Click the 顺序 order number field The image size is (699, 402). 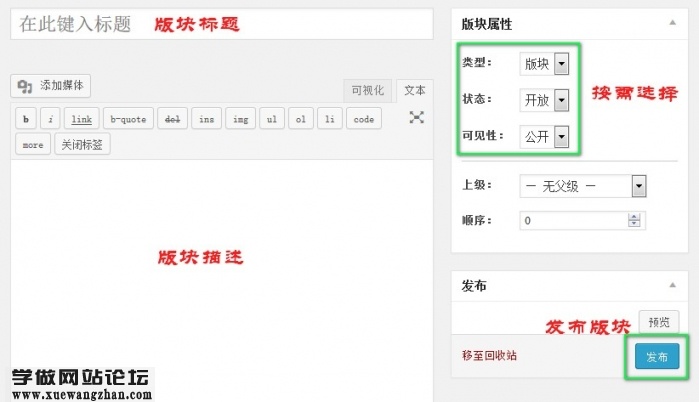582,221
